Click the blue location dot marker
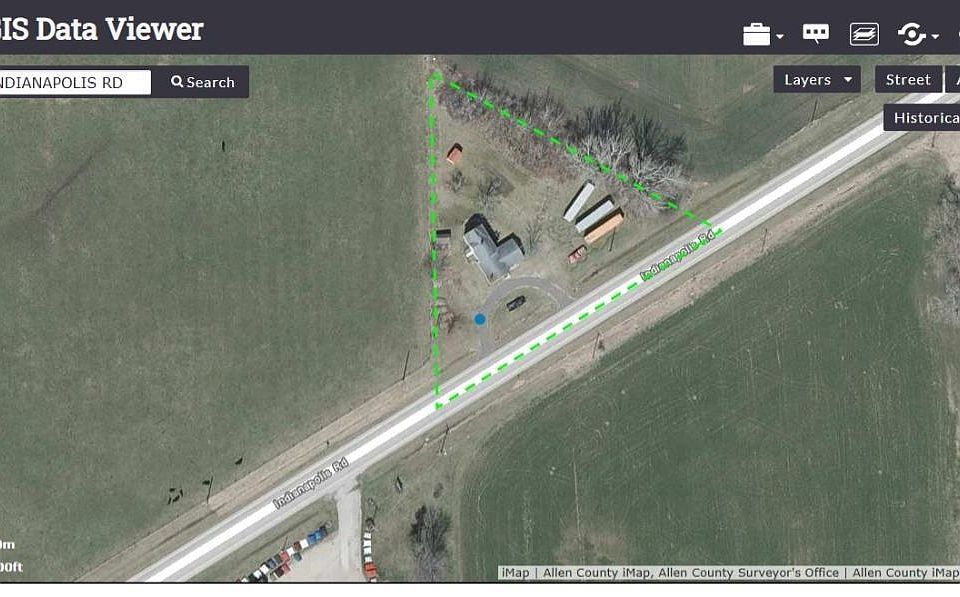This screenshot has width=960, height=597. 479,319
